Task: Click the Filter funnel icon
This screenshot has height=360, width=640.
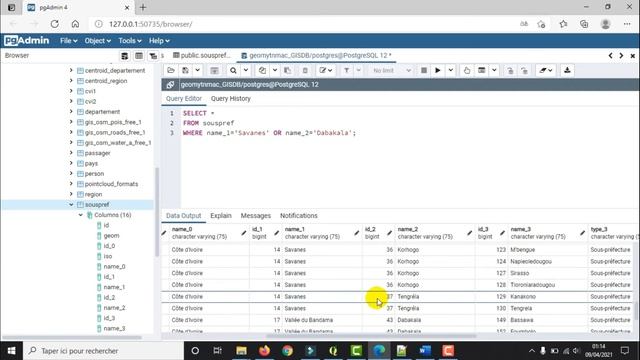Action: pos(347,71)
